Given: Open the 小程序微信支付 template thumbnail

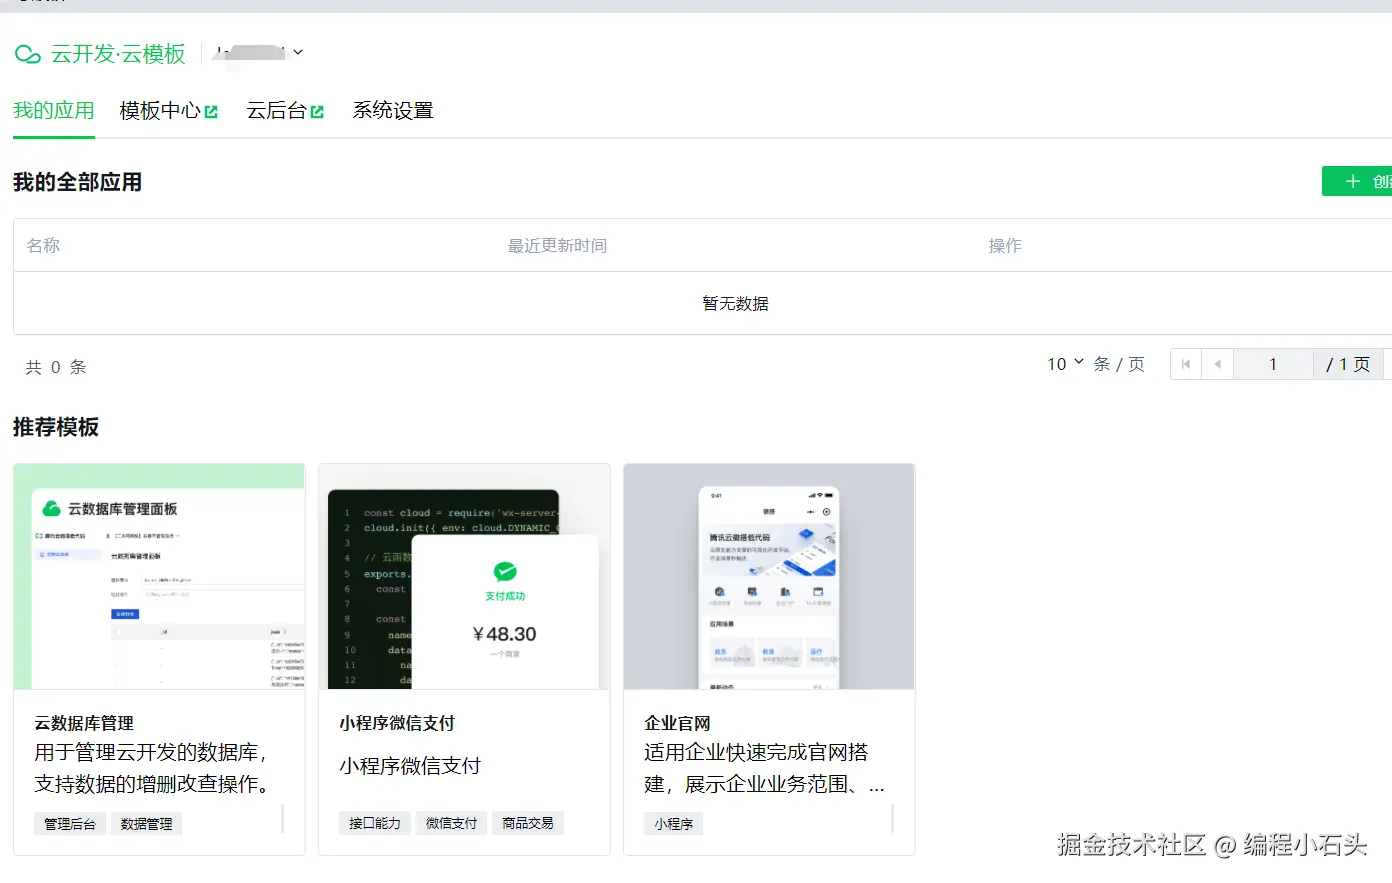Looking at the screenshot, I should (x=464, y=576).
